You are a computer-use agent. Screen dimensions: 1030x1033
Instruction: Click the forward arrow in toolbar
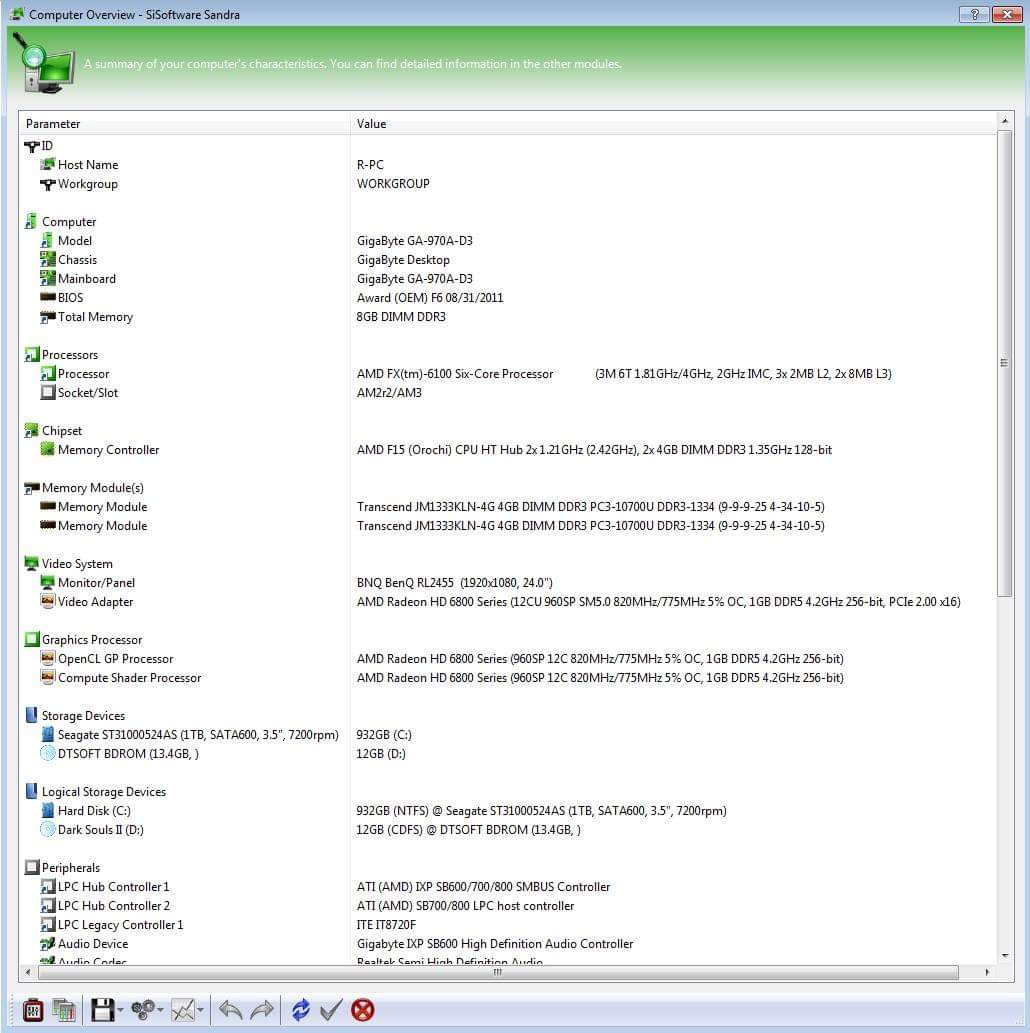(262, 1010)
